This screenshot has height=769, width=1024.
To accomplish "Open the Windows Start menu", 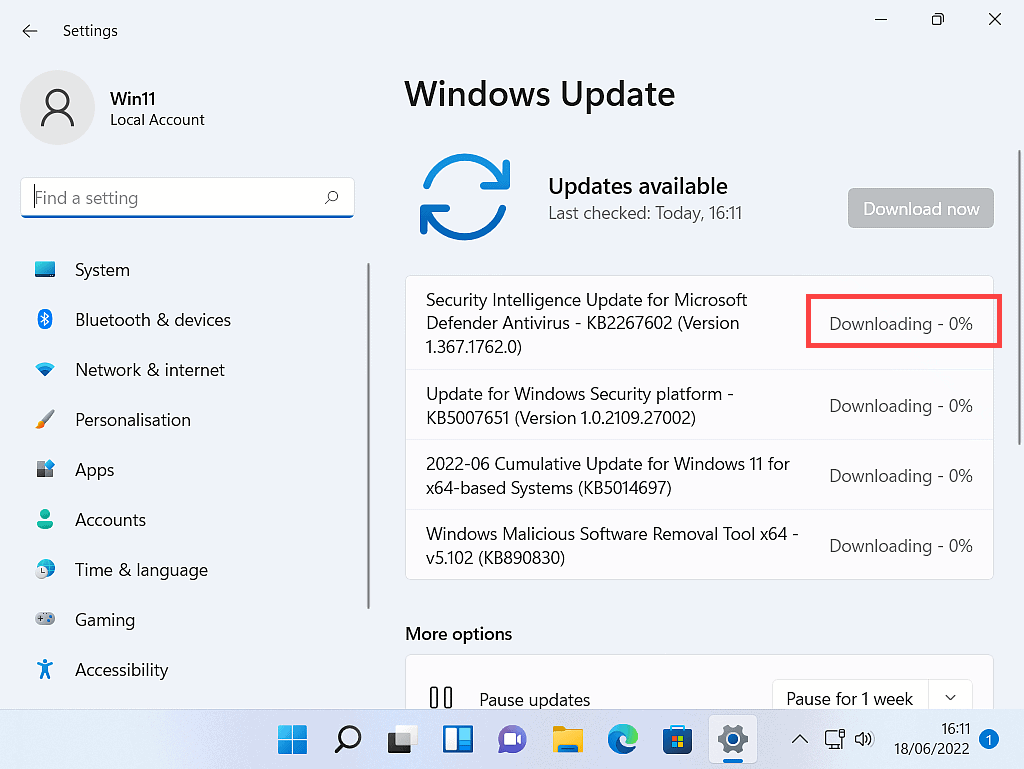I will [x=292, y=740].
